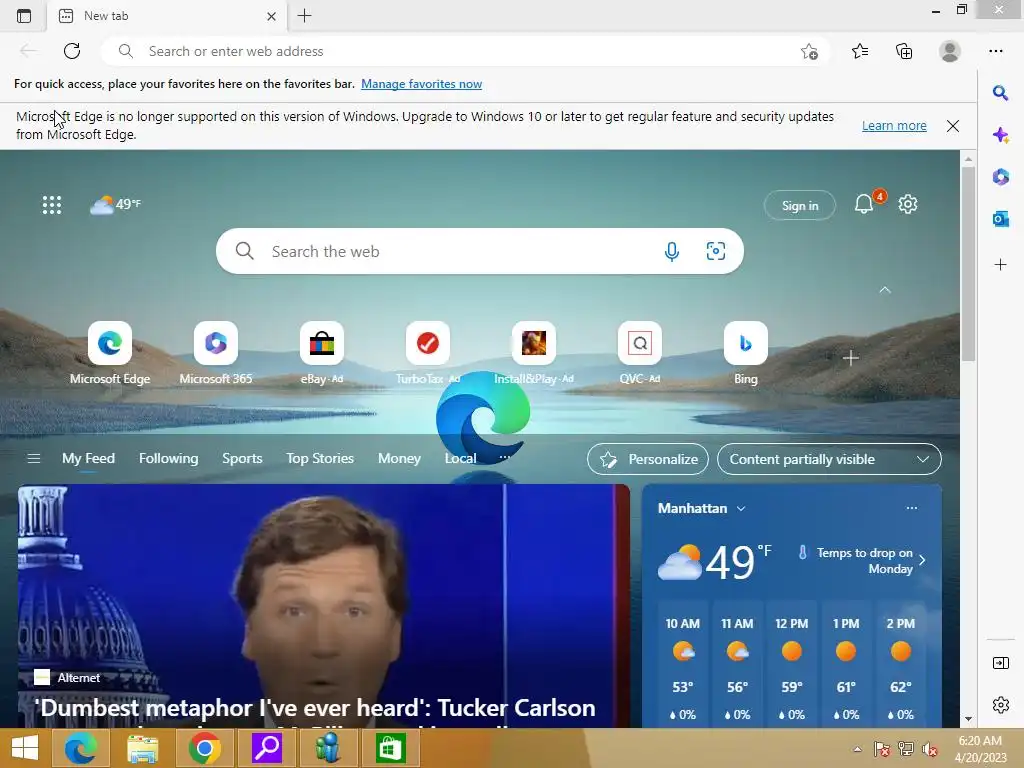Add a new quick link site

pos(850,358)
